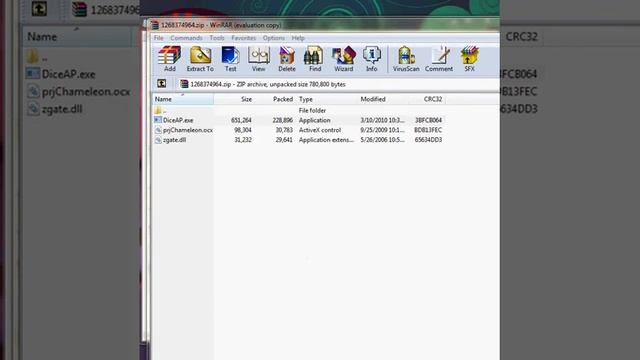Open the Options menu
Image resolution: width=640 pixels, height=360 pixels.
(273, 38)
